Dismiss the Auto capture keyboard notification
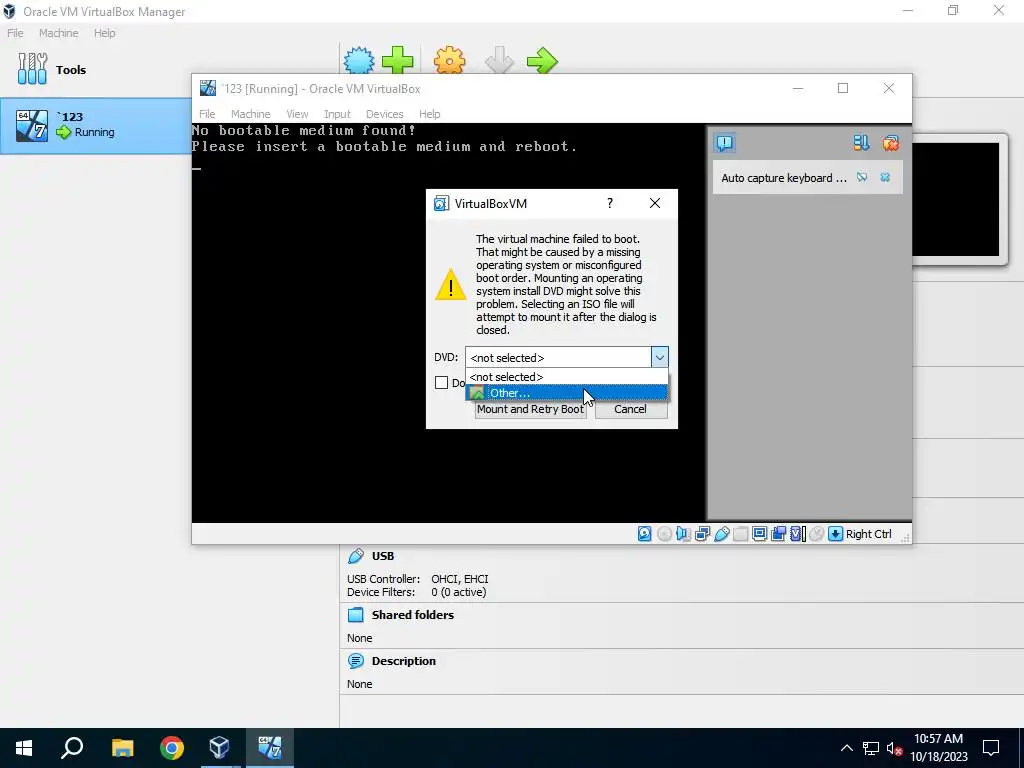Viewport: 1024px width, 768px height. (x=885, y=178)
